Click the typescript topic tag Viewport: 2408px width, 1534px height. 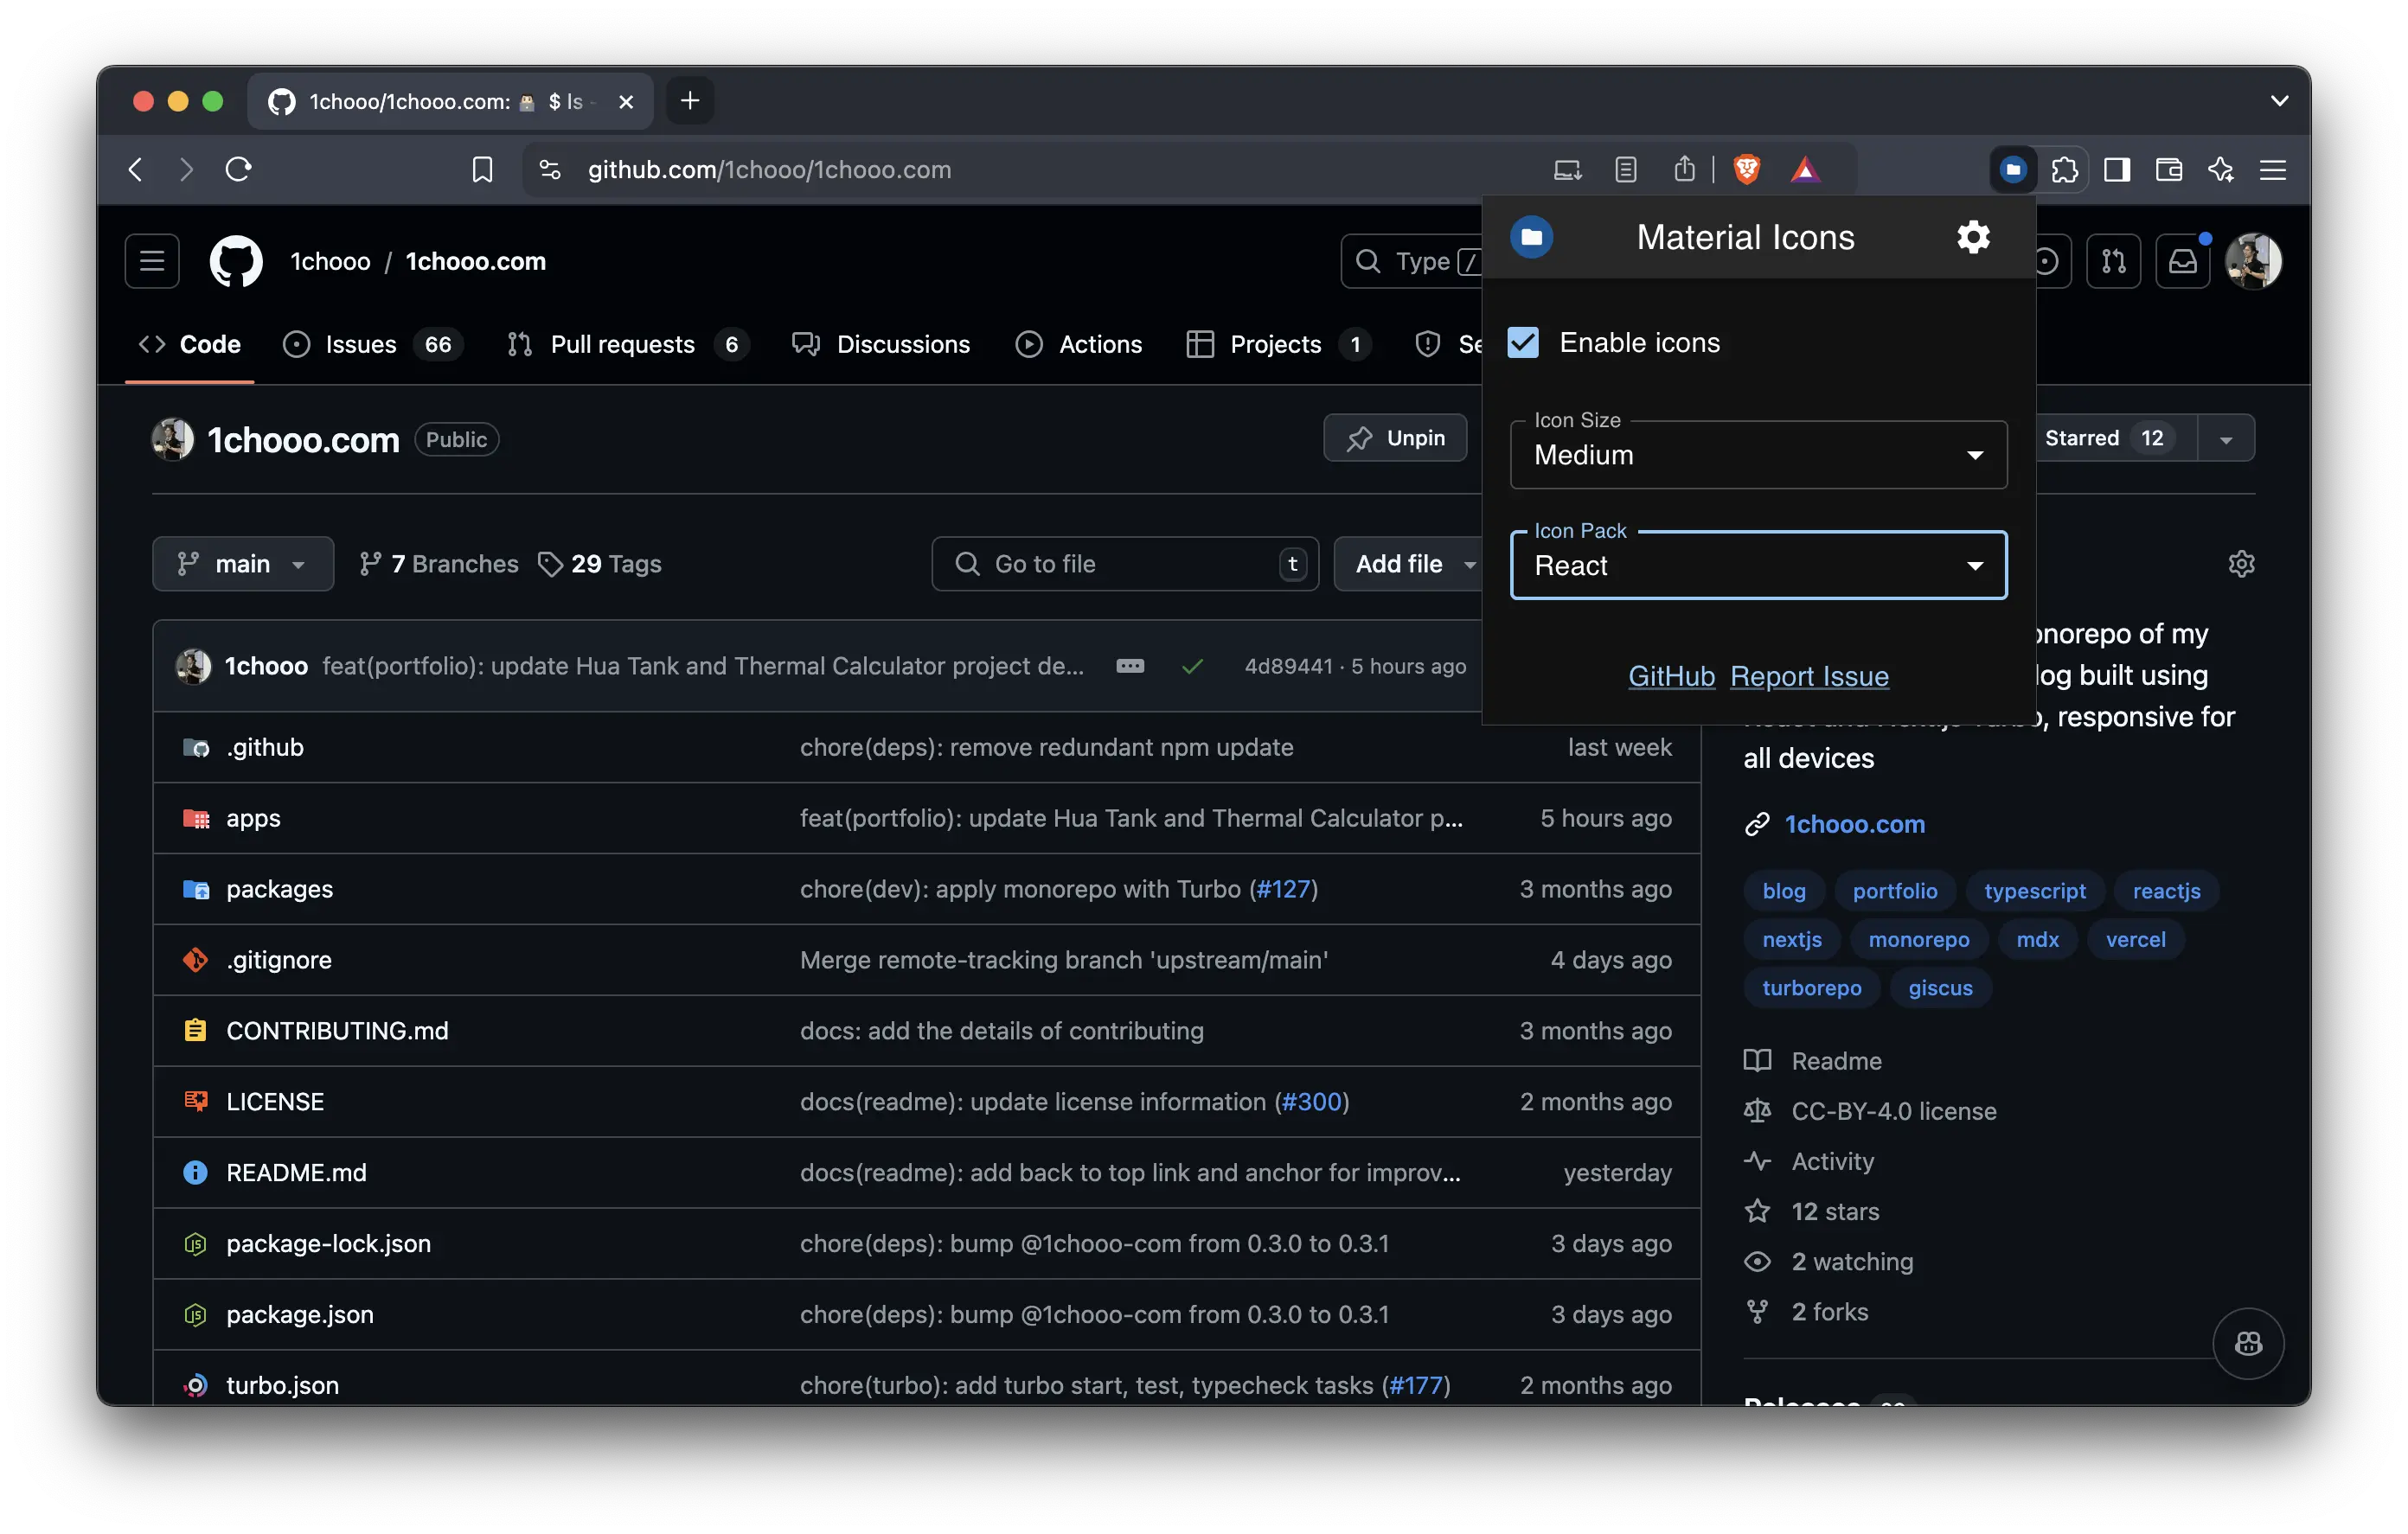point(2035,891)
